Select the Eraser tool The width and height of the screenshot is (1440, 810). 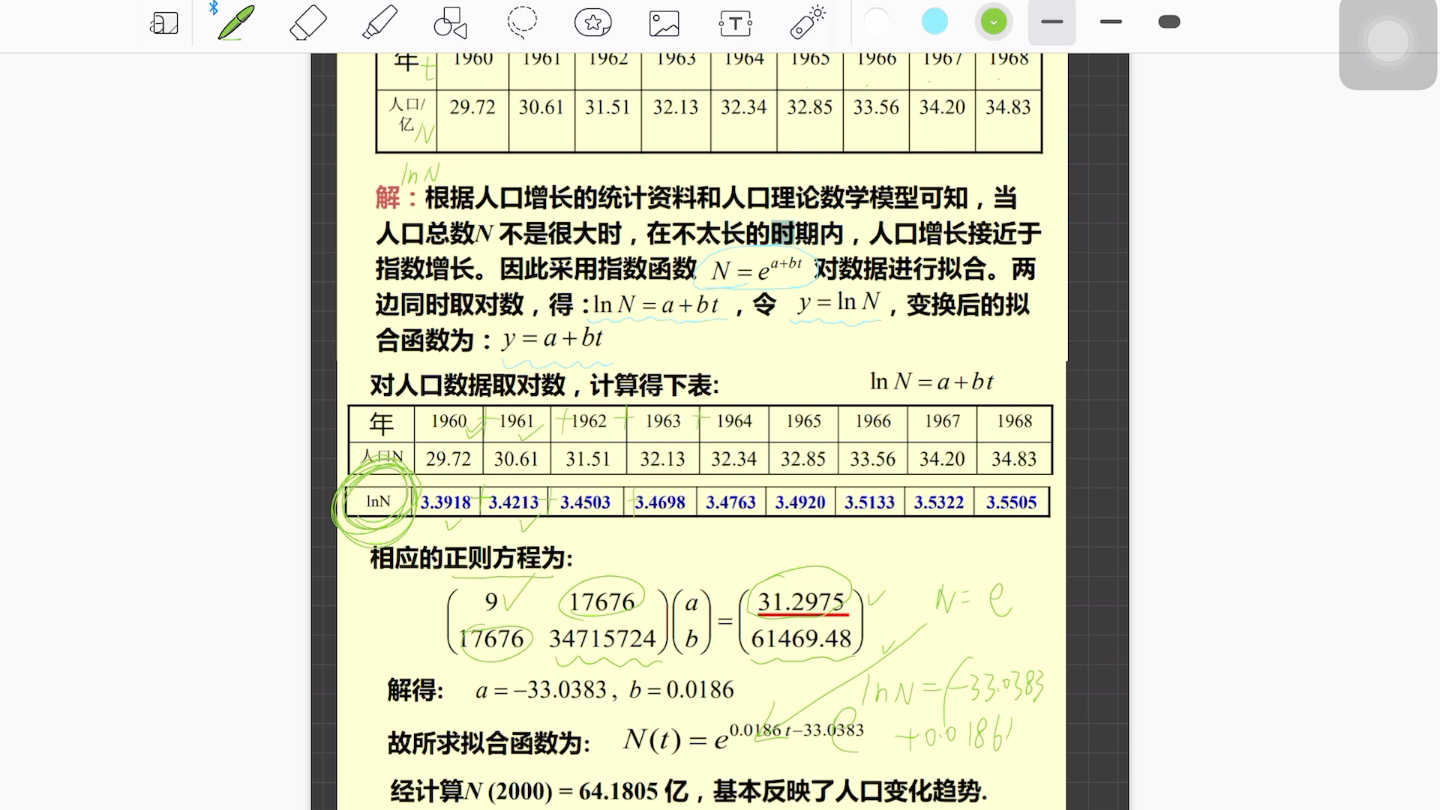pos(308,22)
